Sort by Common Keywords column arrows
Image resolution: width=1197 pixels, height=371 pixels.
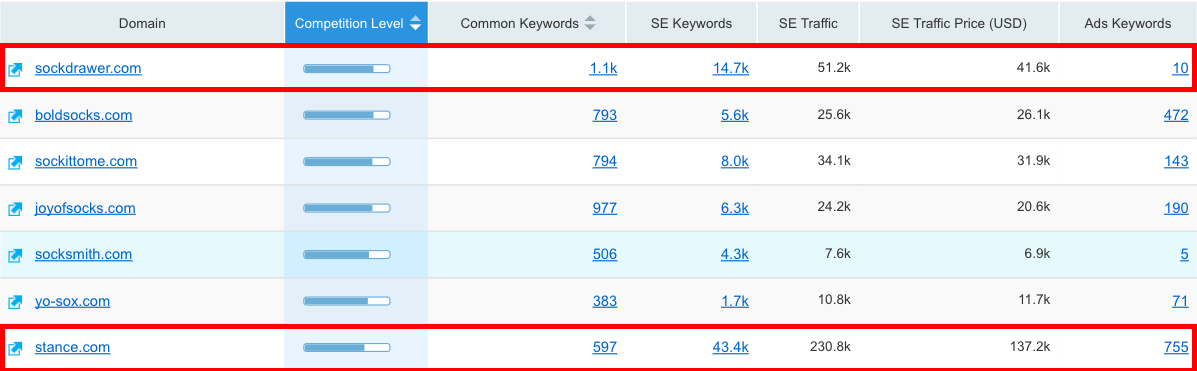point(589,23)
